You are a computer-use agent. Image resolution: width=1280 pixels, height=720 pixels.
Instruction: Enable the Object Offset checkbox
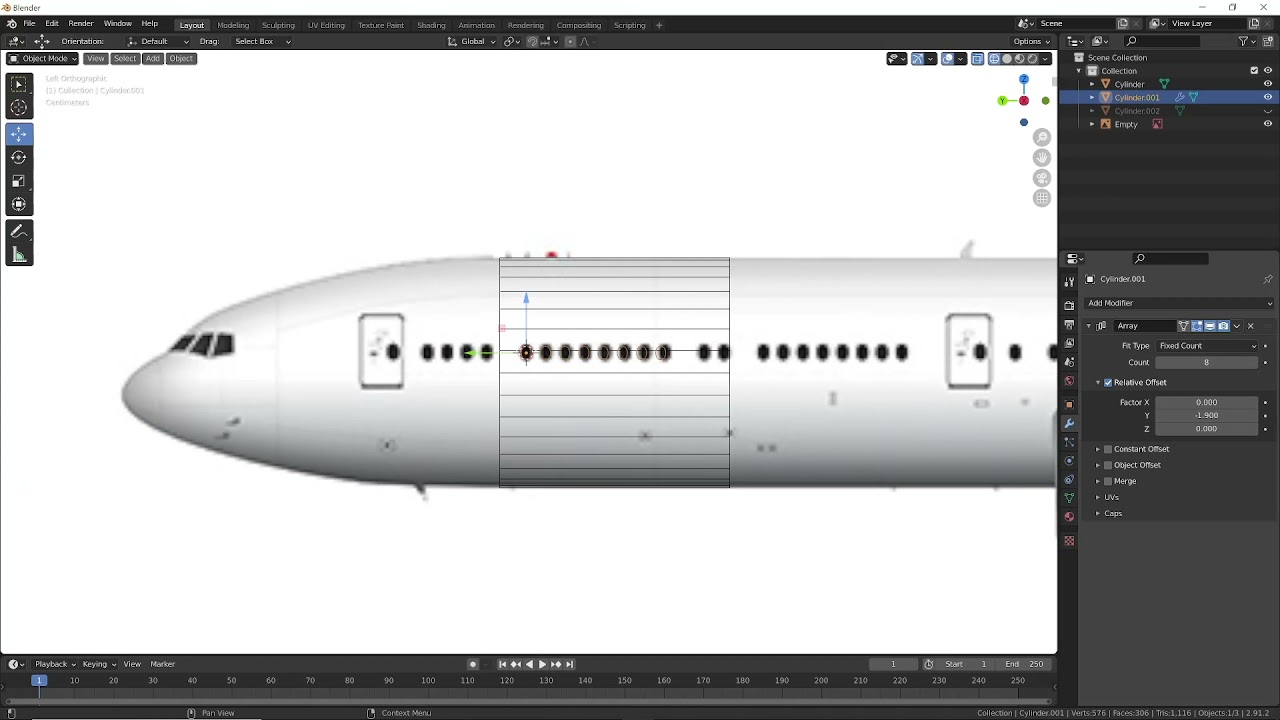tap(1108, 465)
